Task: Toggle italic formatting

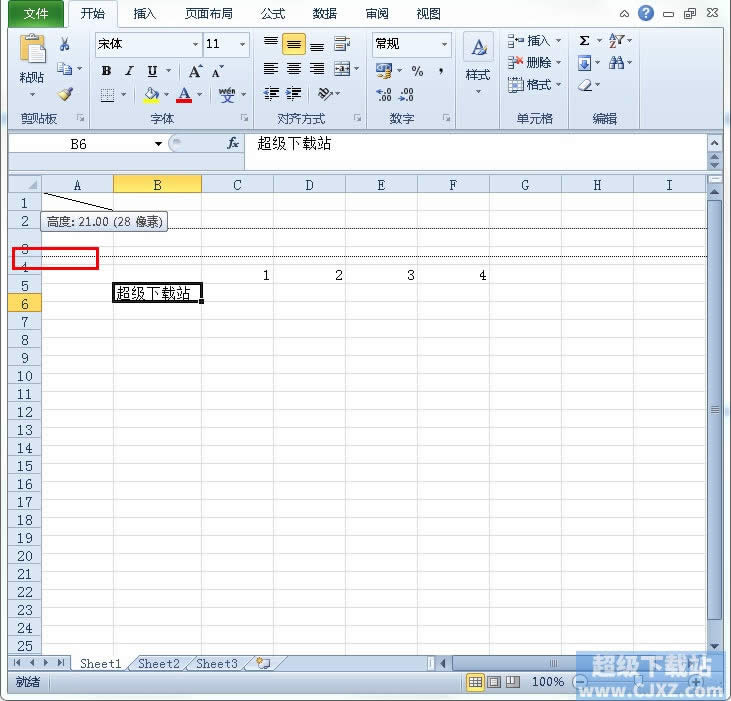Action: 129,70
